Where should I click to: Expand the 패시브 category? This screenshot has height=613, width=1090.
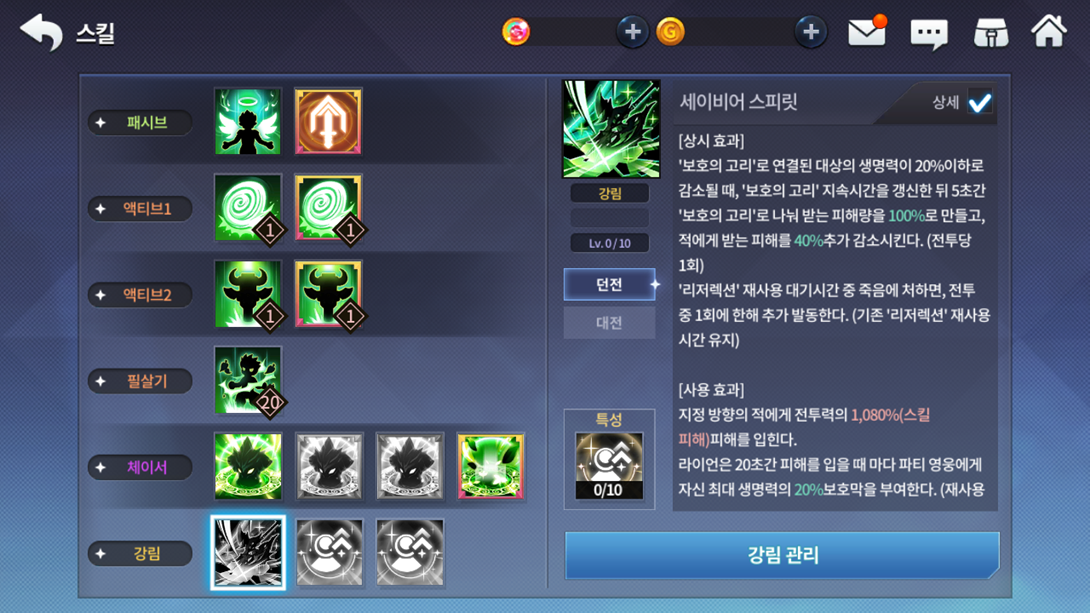(x=140, y=122)
